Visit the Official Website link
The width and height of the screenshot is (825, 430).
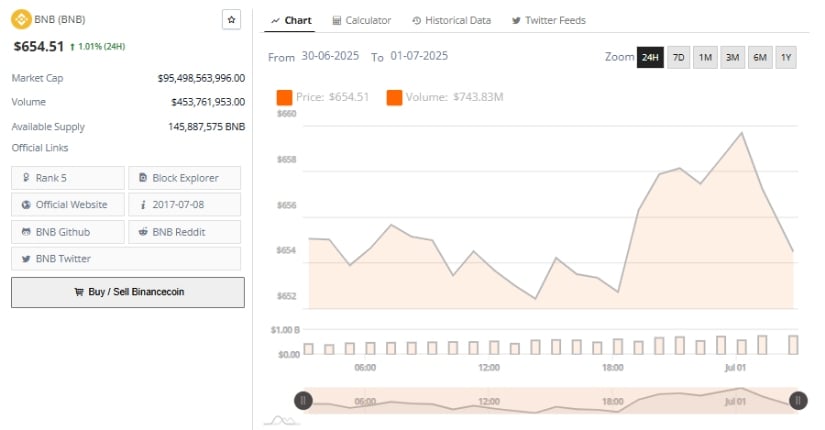pos(68,205)
